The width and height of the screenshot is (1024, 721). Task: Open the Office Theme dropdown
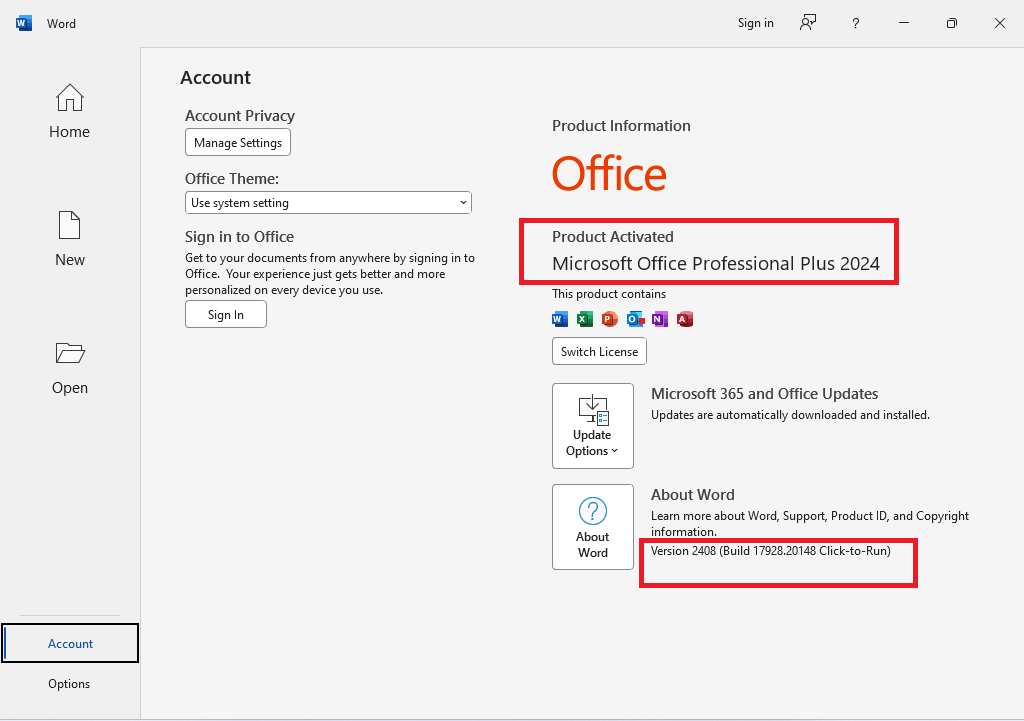[x=328, y=202]
